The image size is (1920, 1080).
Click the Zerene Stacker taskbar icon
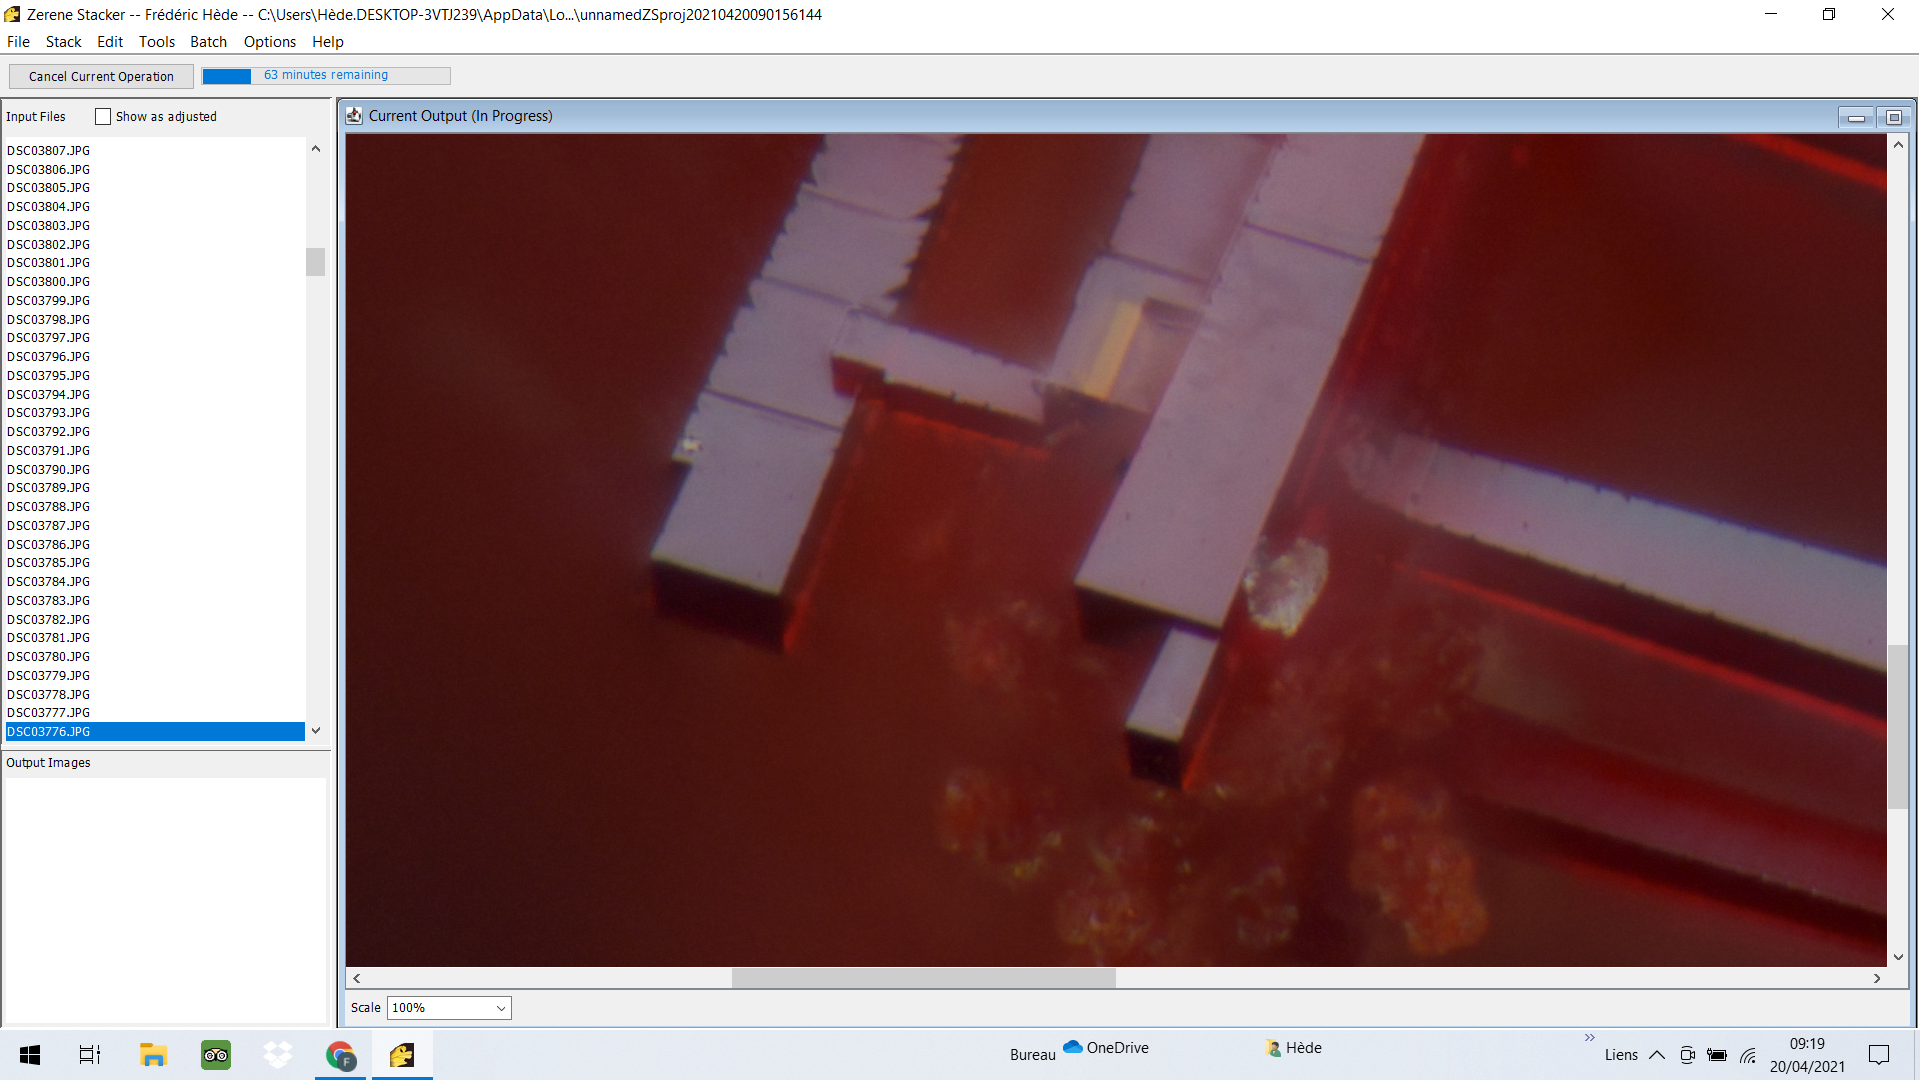point(402,1055)
